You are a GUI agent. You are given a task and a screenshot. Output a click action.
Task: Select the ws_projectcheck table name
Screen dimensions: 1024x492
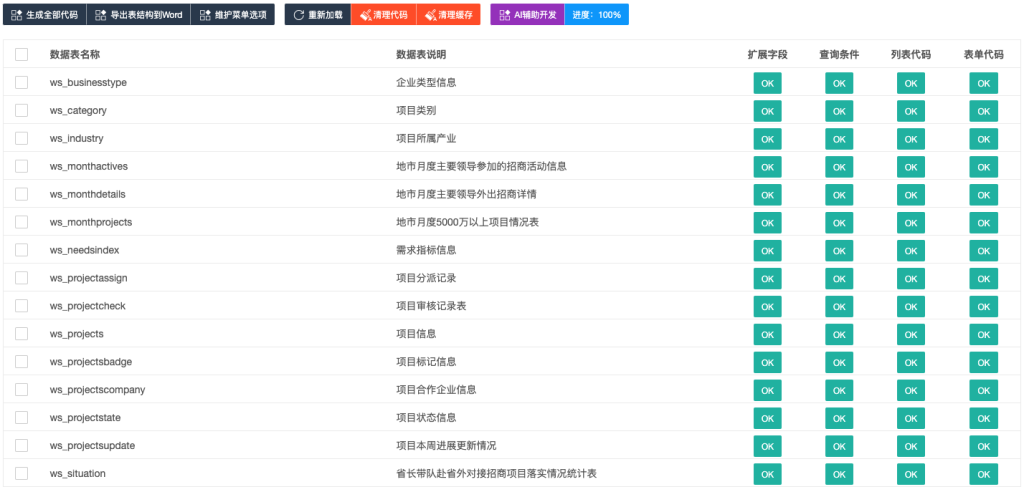87,306
